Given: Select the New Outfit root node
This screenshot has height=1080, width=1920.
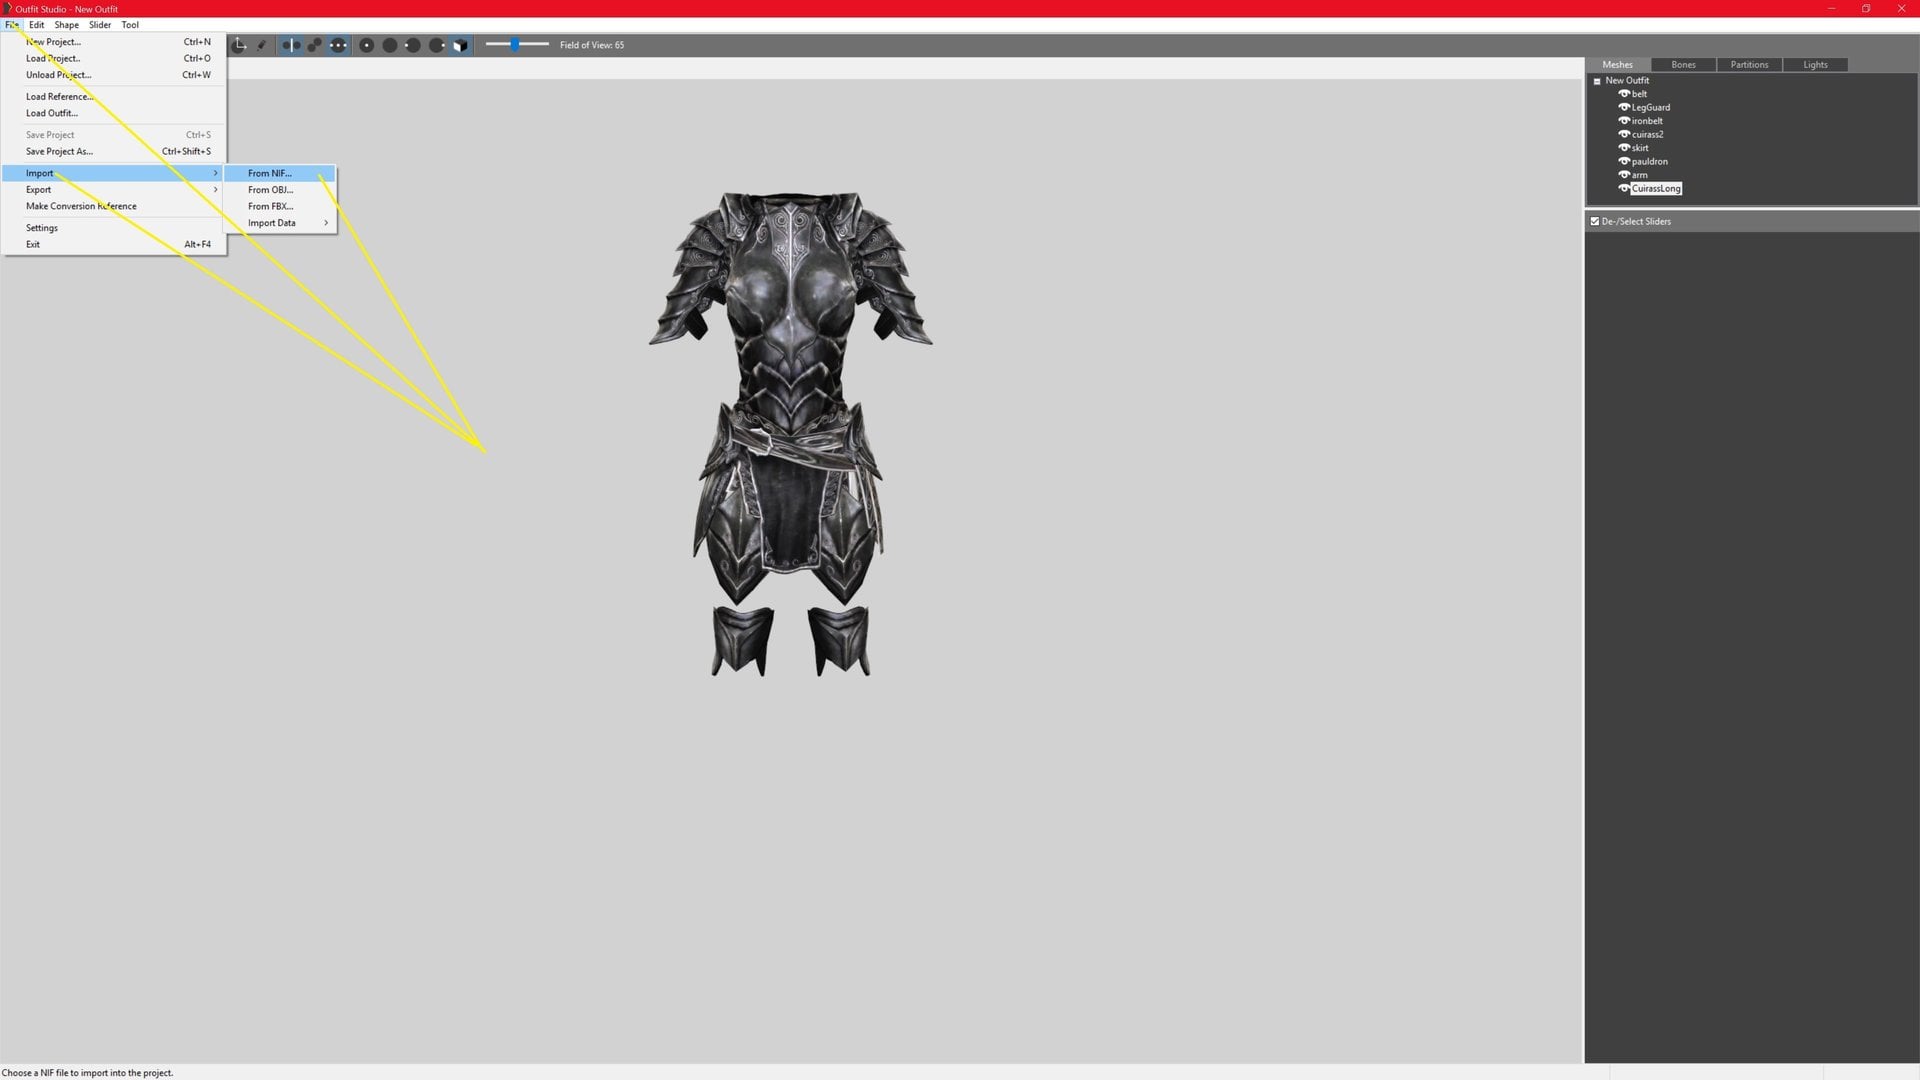Looking at the screenshot, I should coord(1627,81).
